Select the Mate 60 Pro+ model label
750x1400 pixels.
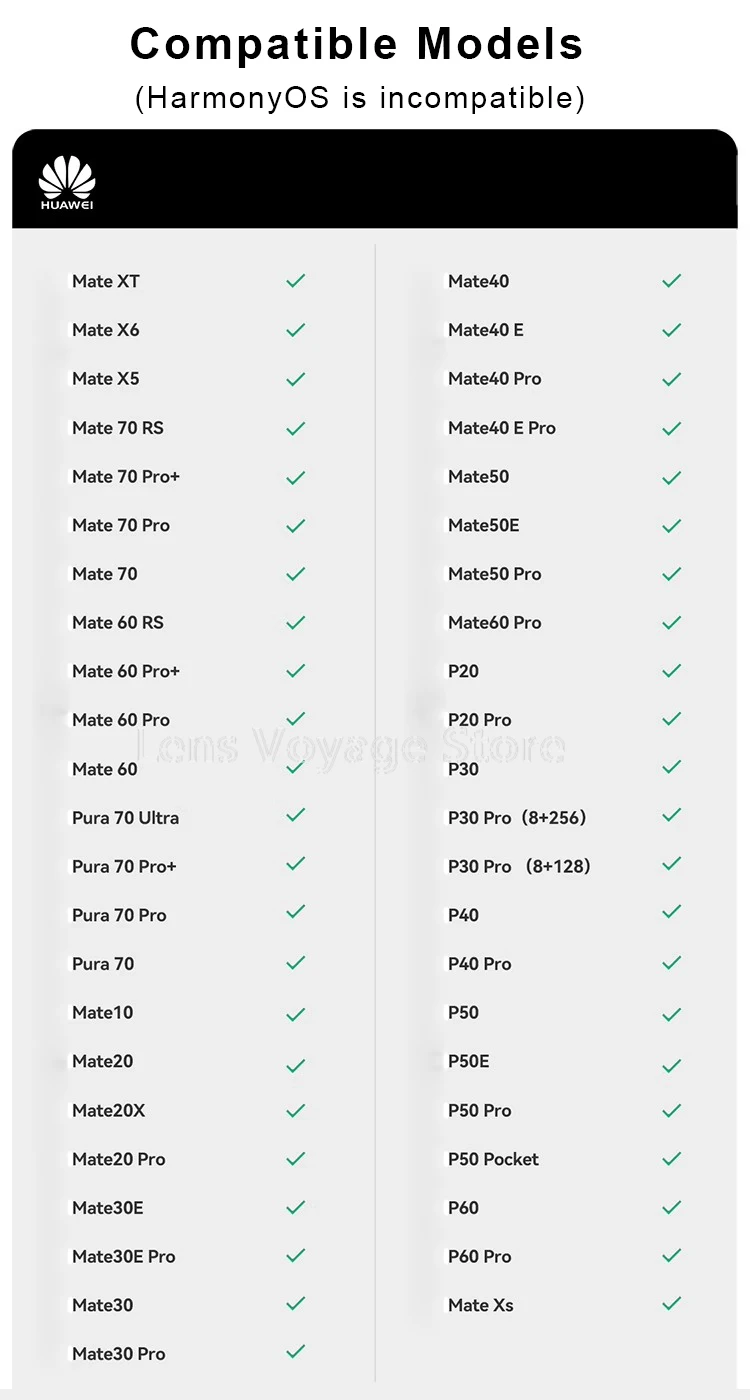(x=126, y=671)
